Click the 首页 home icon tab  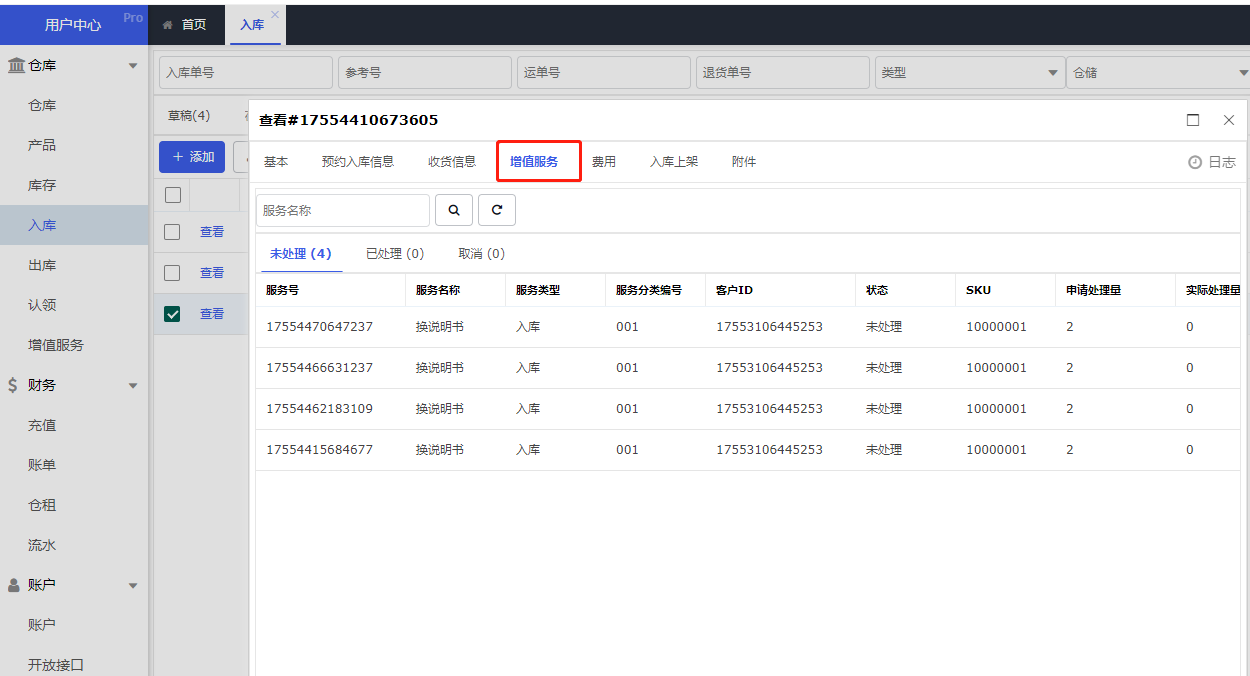[x=184, y=25]
